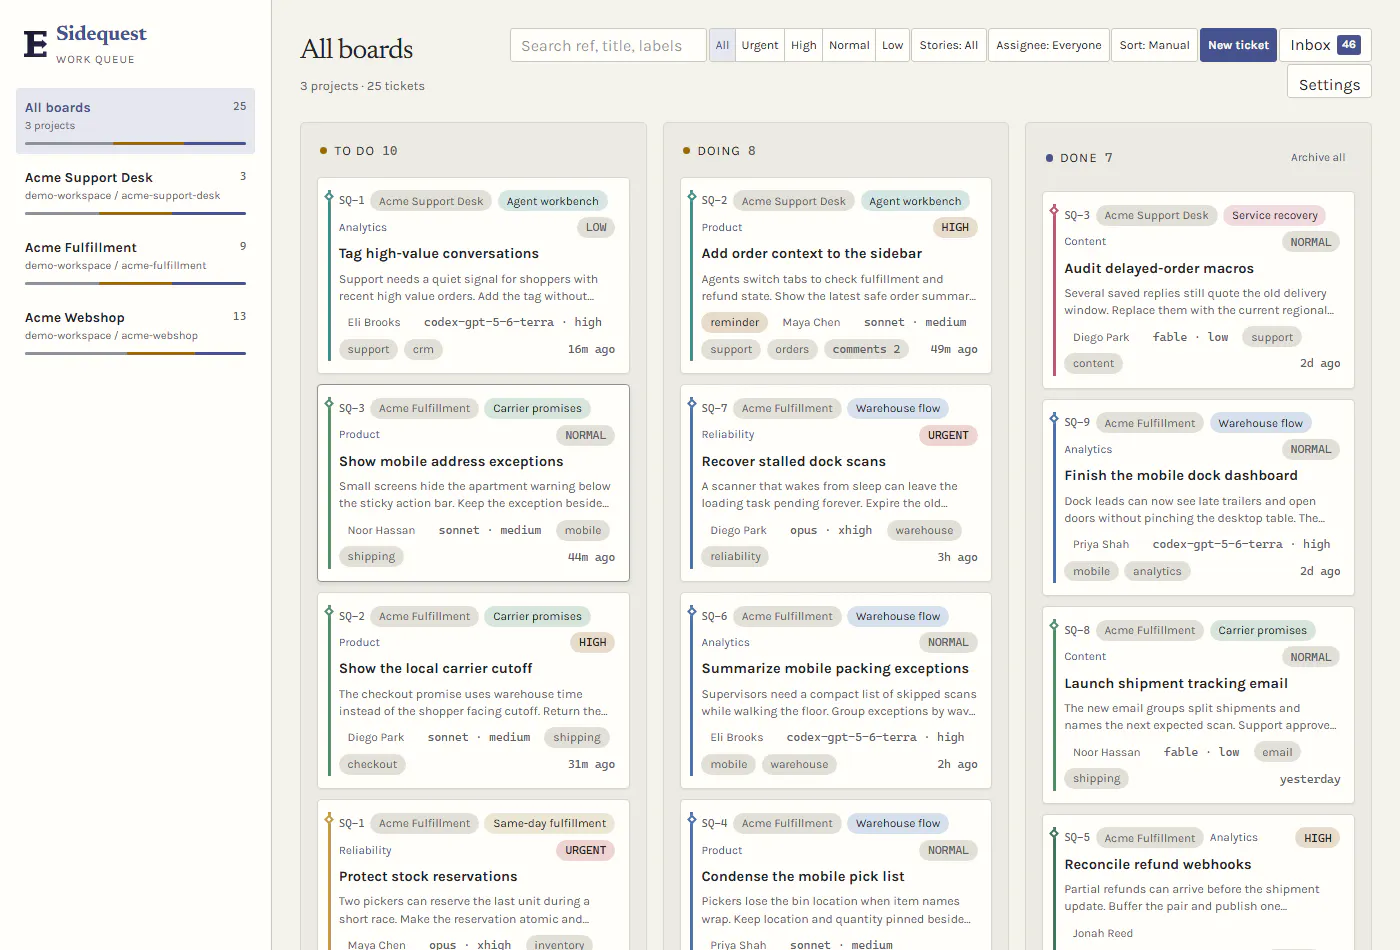Create a ticket with New ticket button

tap(1238, 45)
